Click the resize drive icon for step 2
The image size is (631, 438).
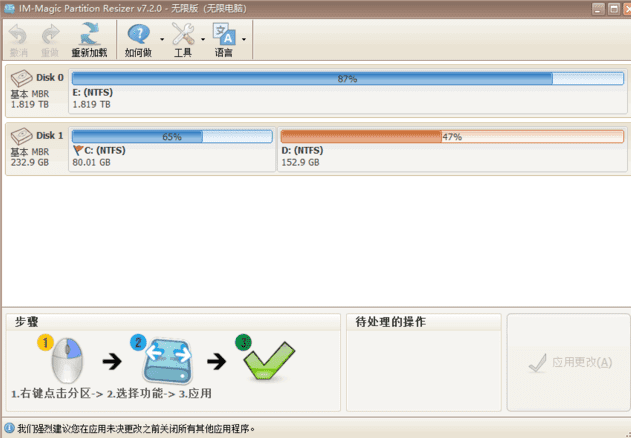click(x=167, y=361)
